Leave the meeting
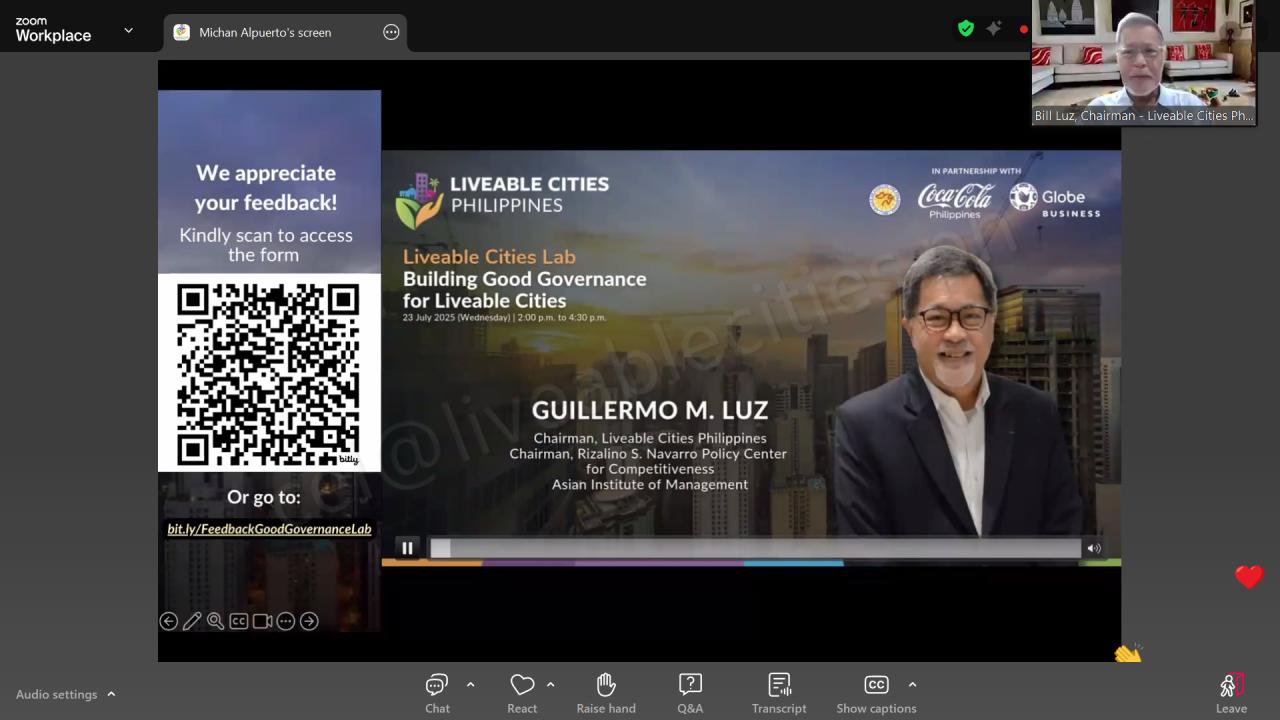Viewport: 1280px width, 720px height. pyautogui.click(x=1231, y=693)
